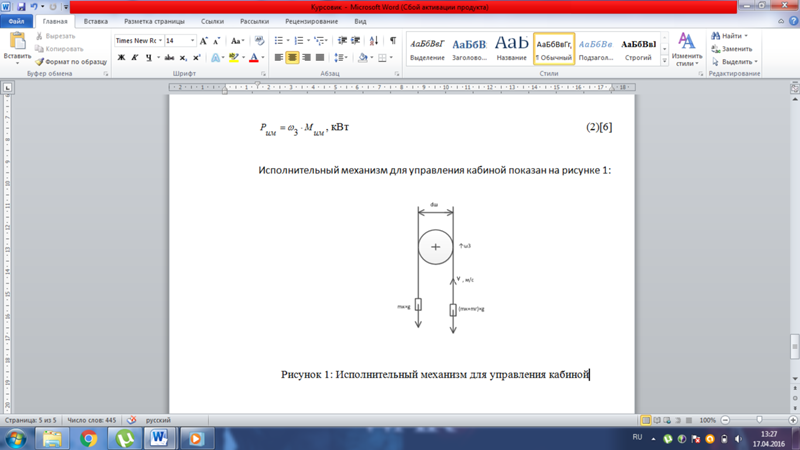This screenshot has width=800, height=450.
Task: Open the Font dialog launcher
Action: pyautogui.click(x=264, y=74)
